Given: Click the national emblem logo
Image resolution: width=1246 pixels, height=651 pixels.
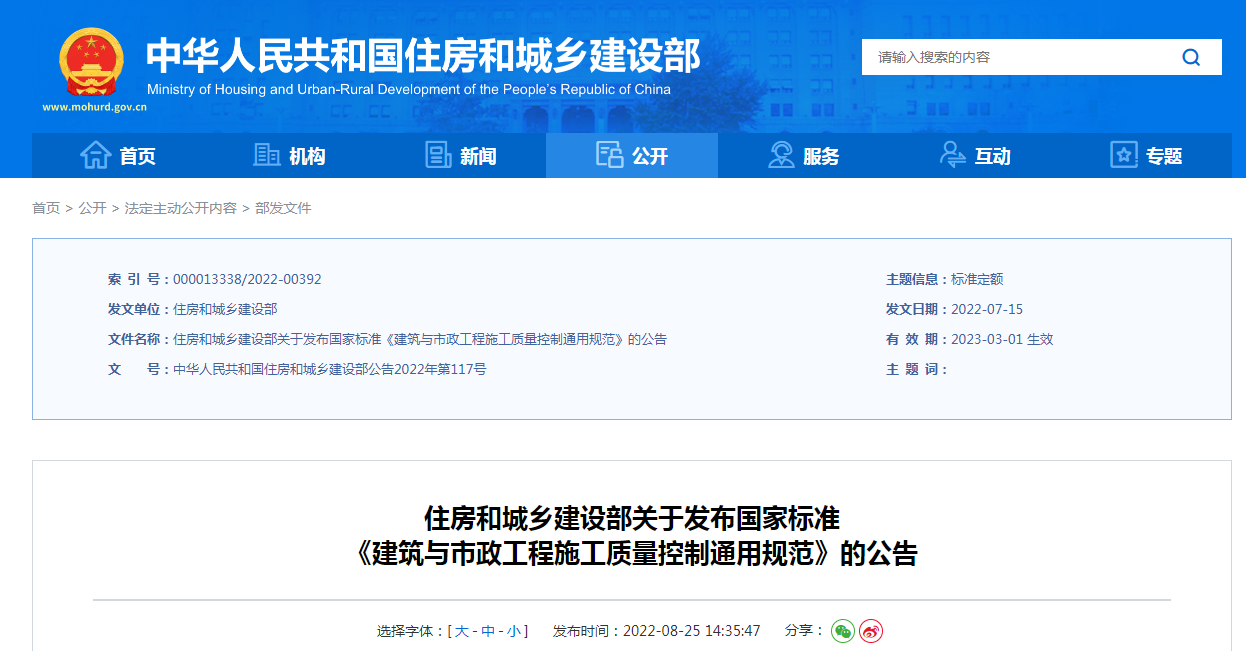Looking at the screenshot, I should [92, 61].
